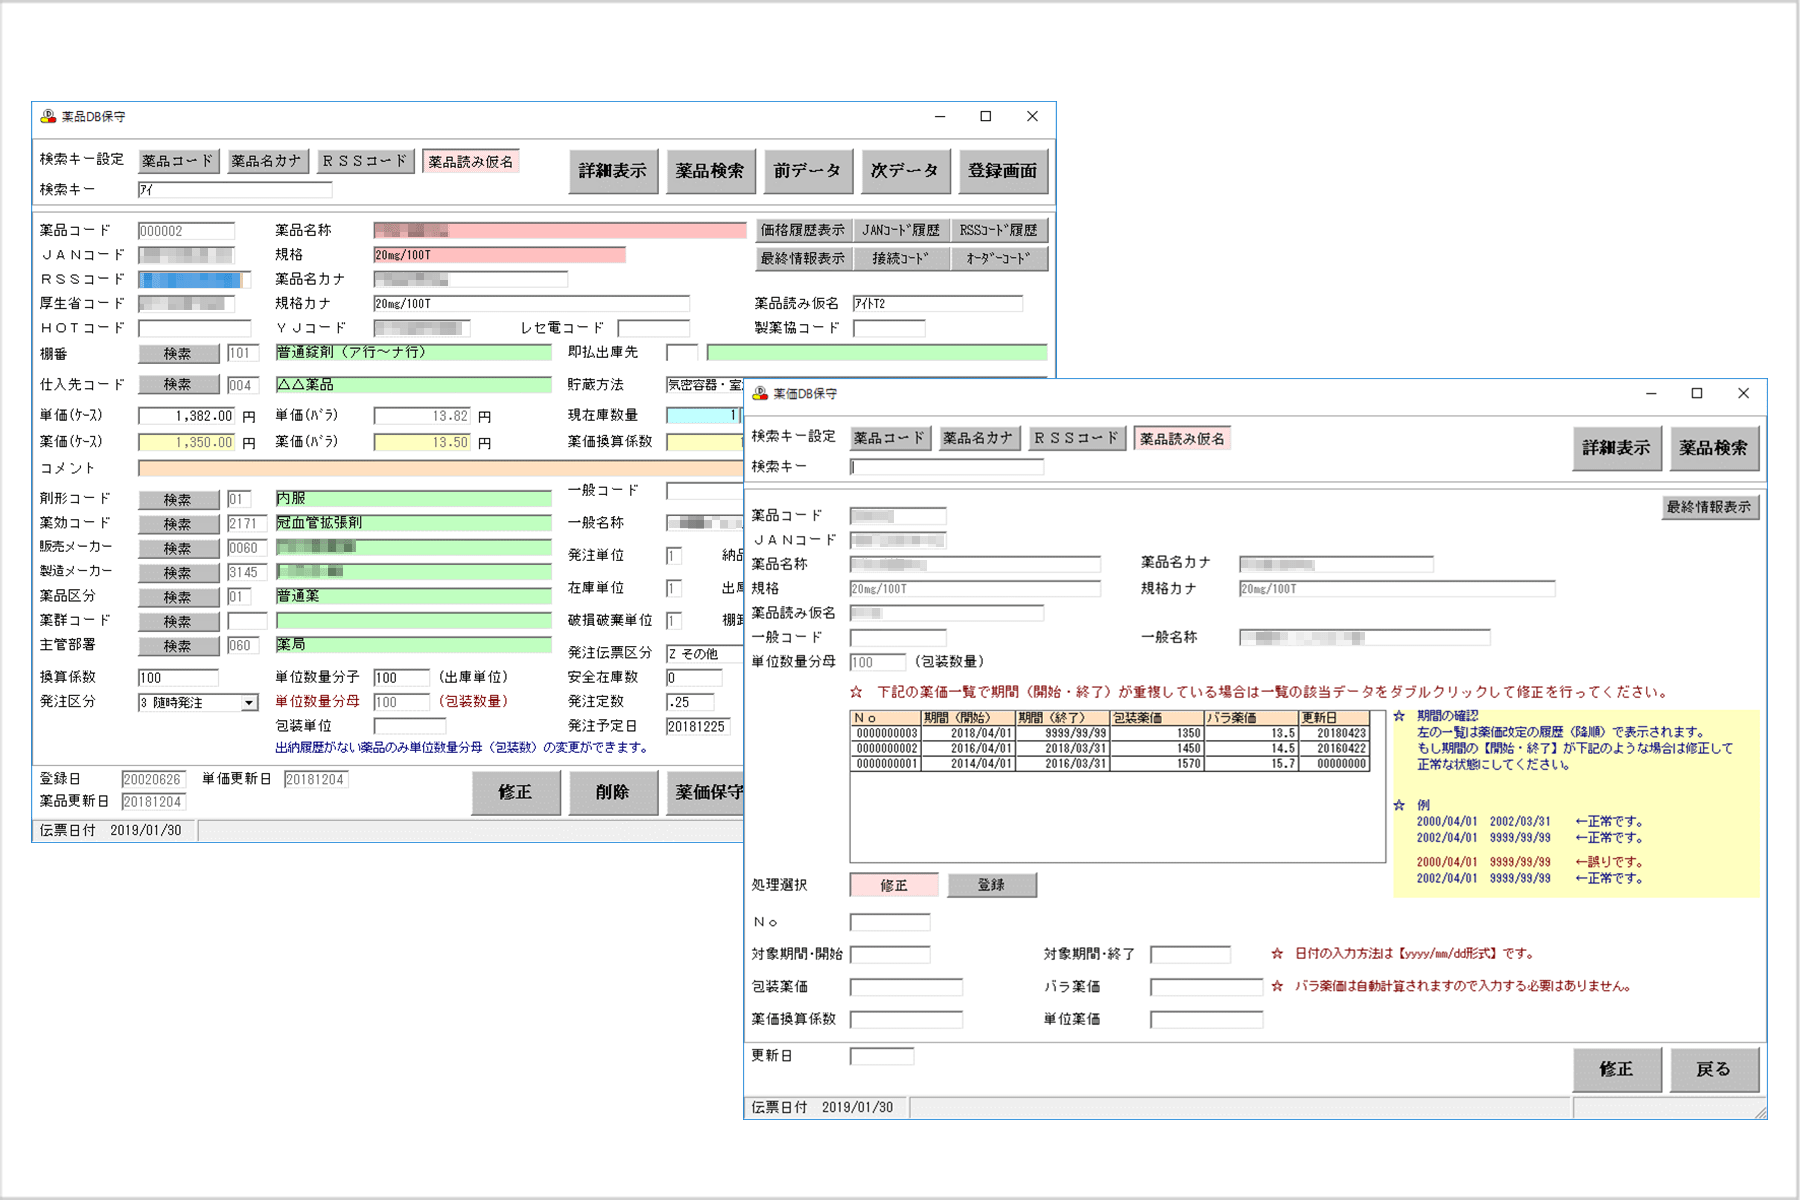Click 検索 button next to 薬群コード
Image resolution: width=1800 pixels, height=1200 pixels.
click(178, 621)
